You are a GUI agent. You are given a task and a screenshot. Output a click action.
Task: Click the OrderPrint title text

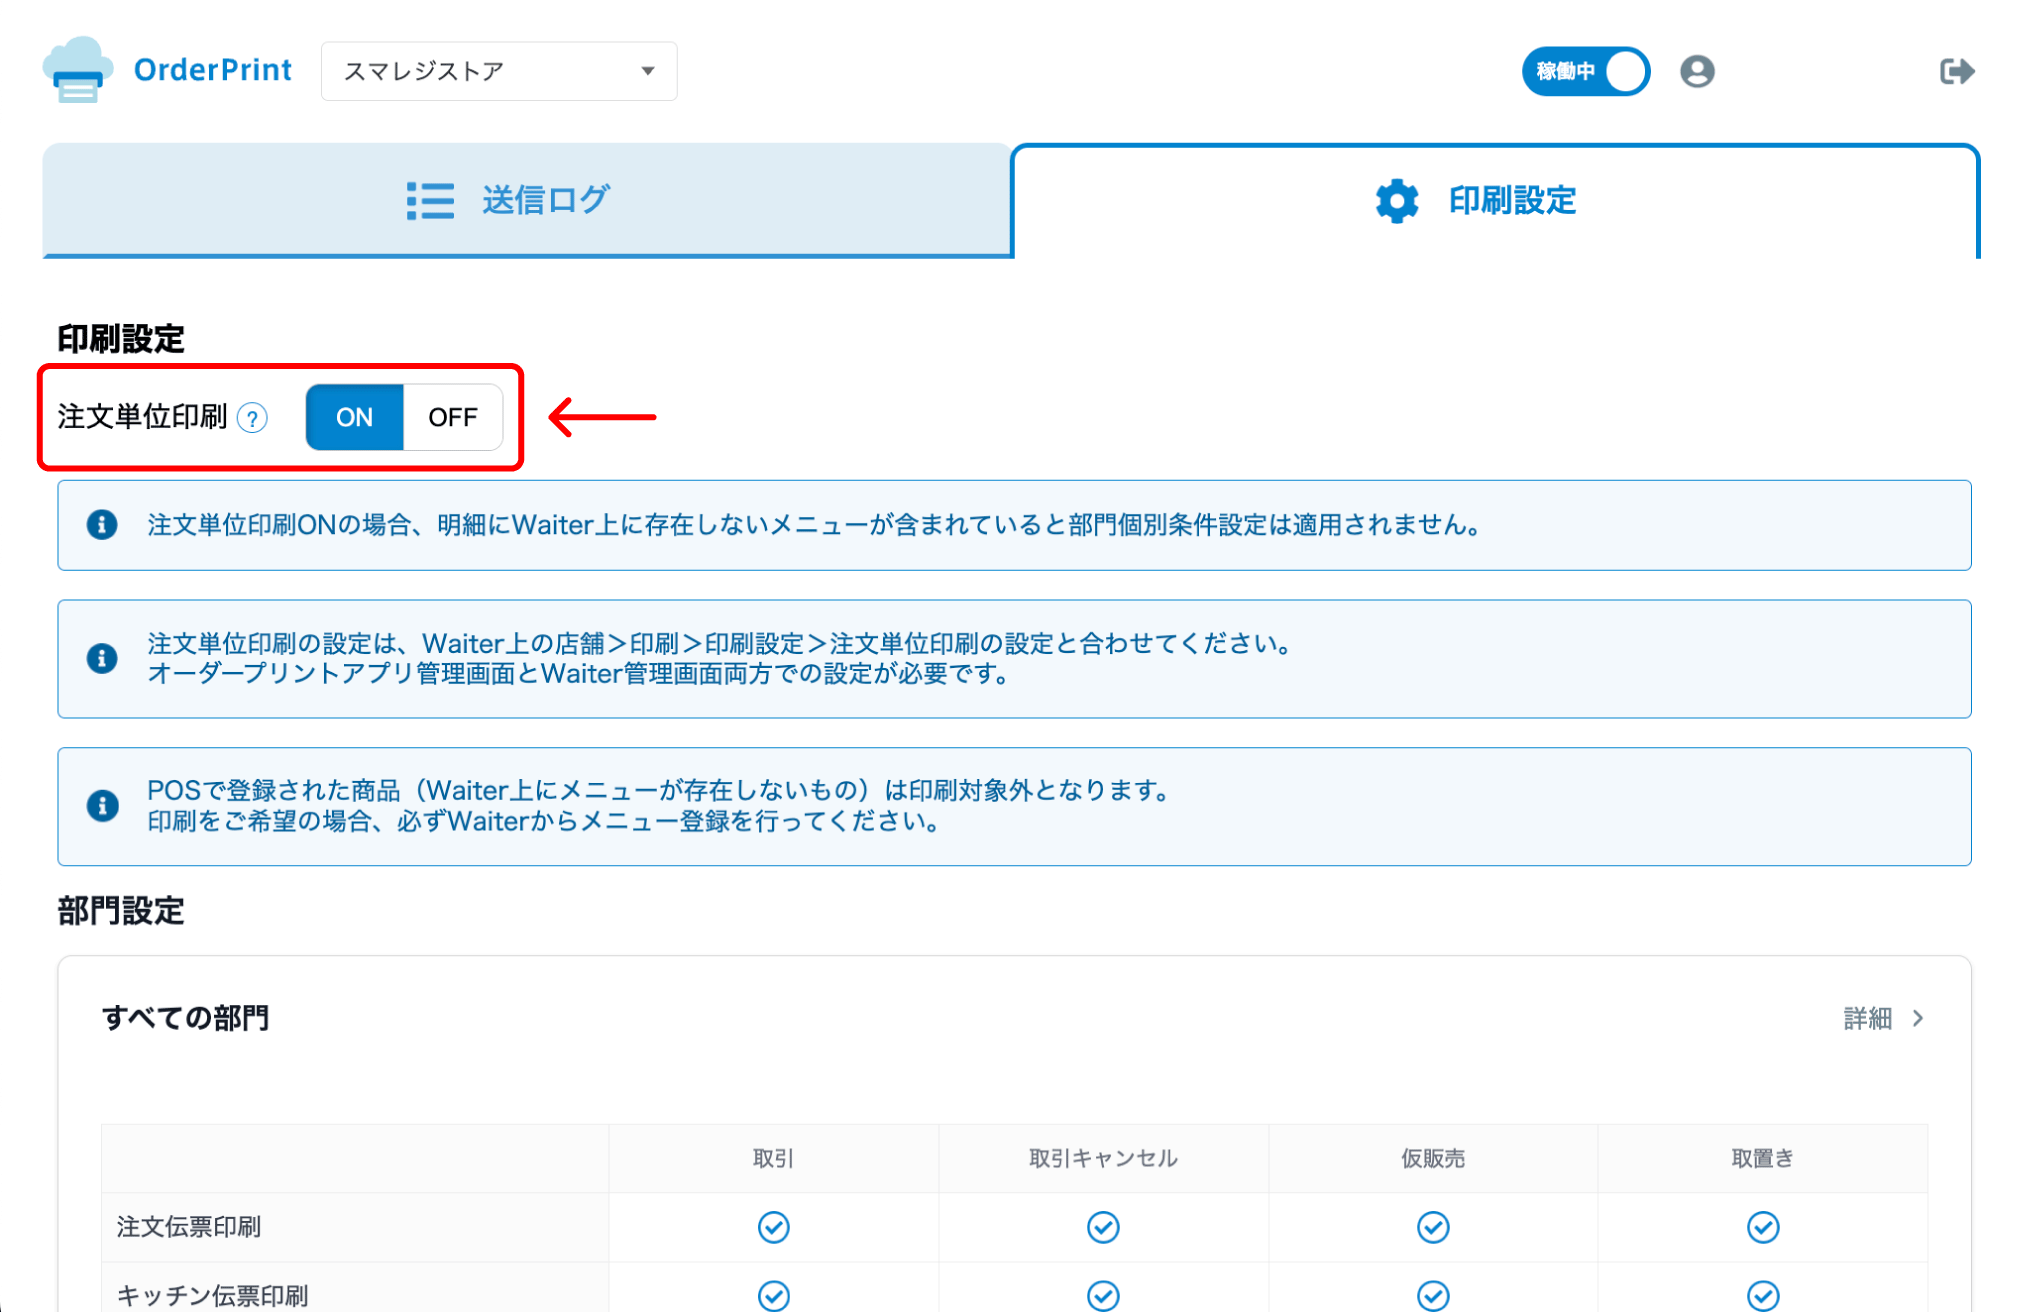(x=213, y=70)
